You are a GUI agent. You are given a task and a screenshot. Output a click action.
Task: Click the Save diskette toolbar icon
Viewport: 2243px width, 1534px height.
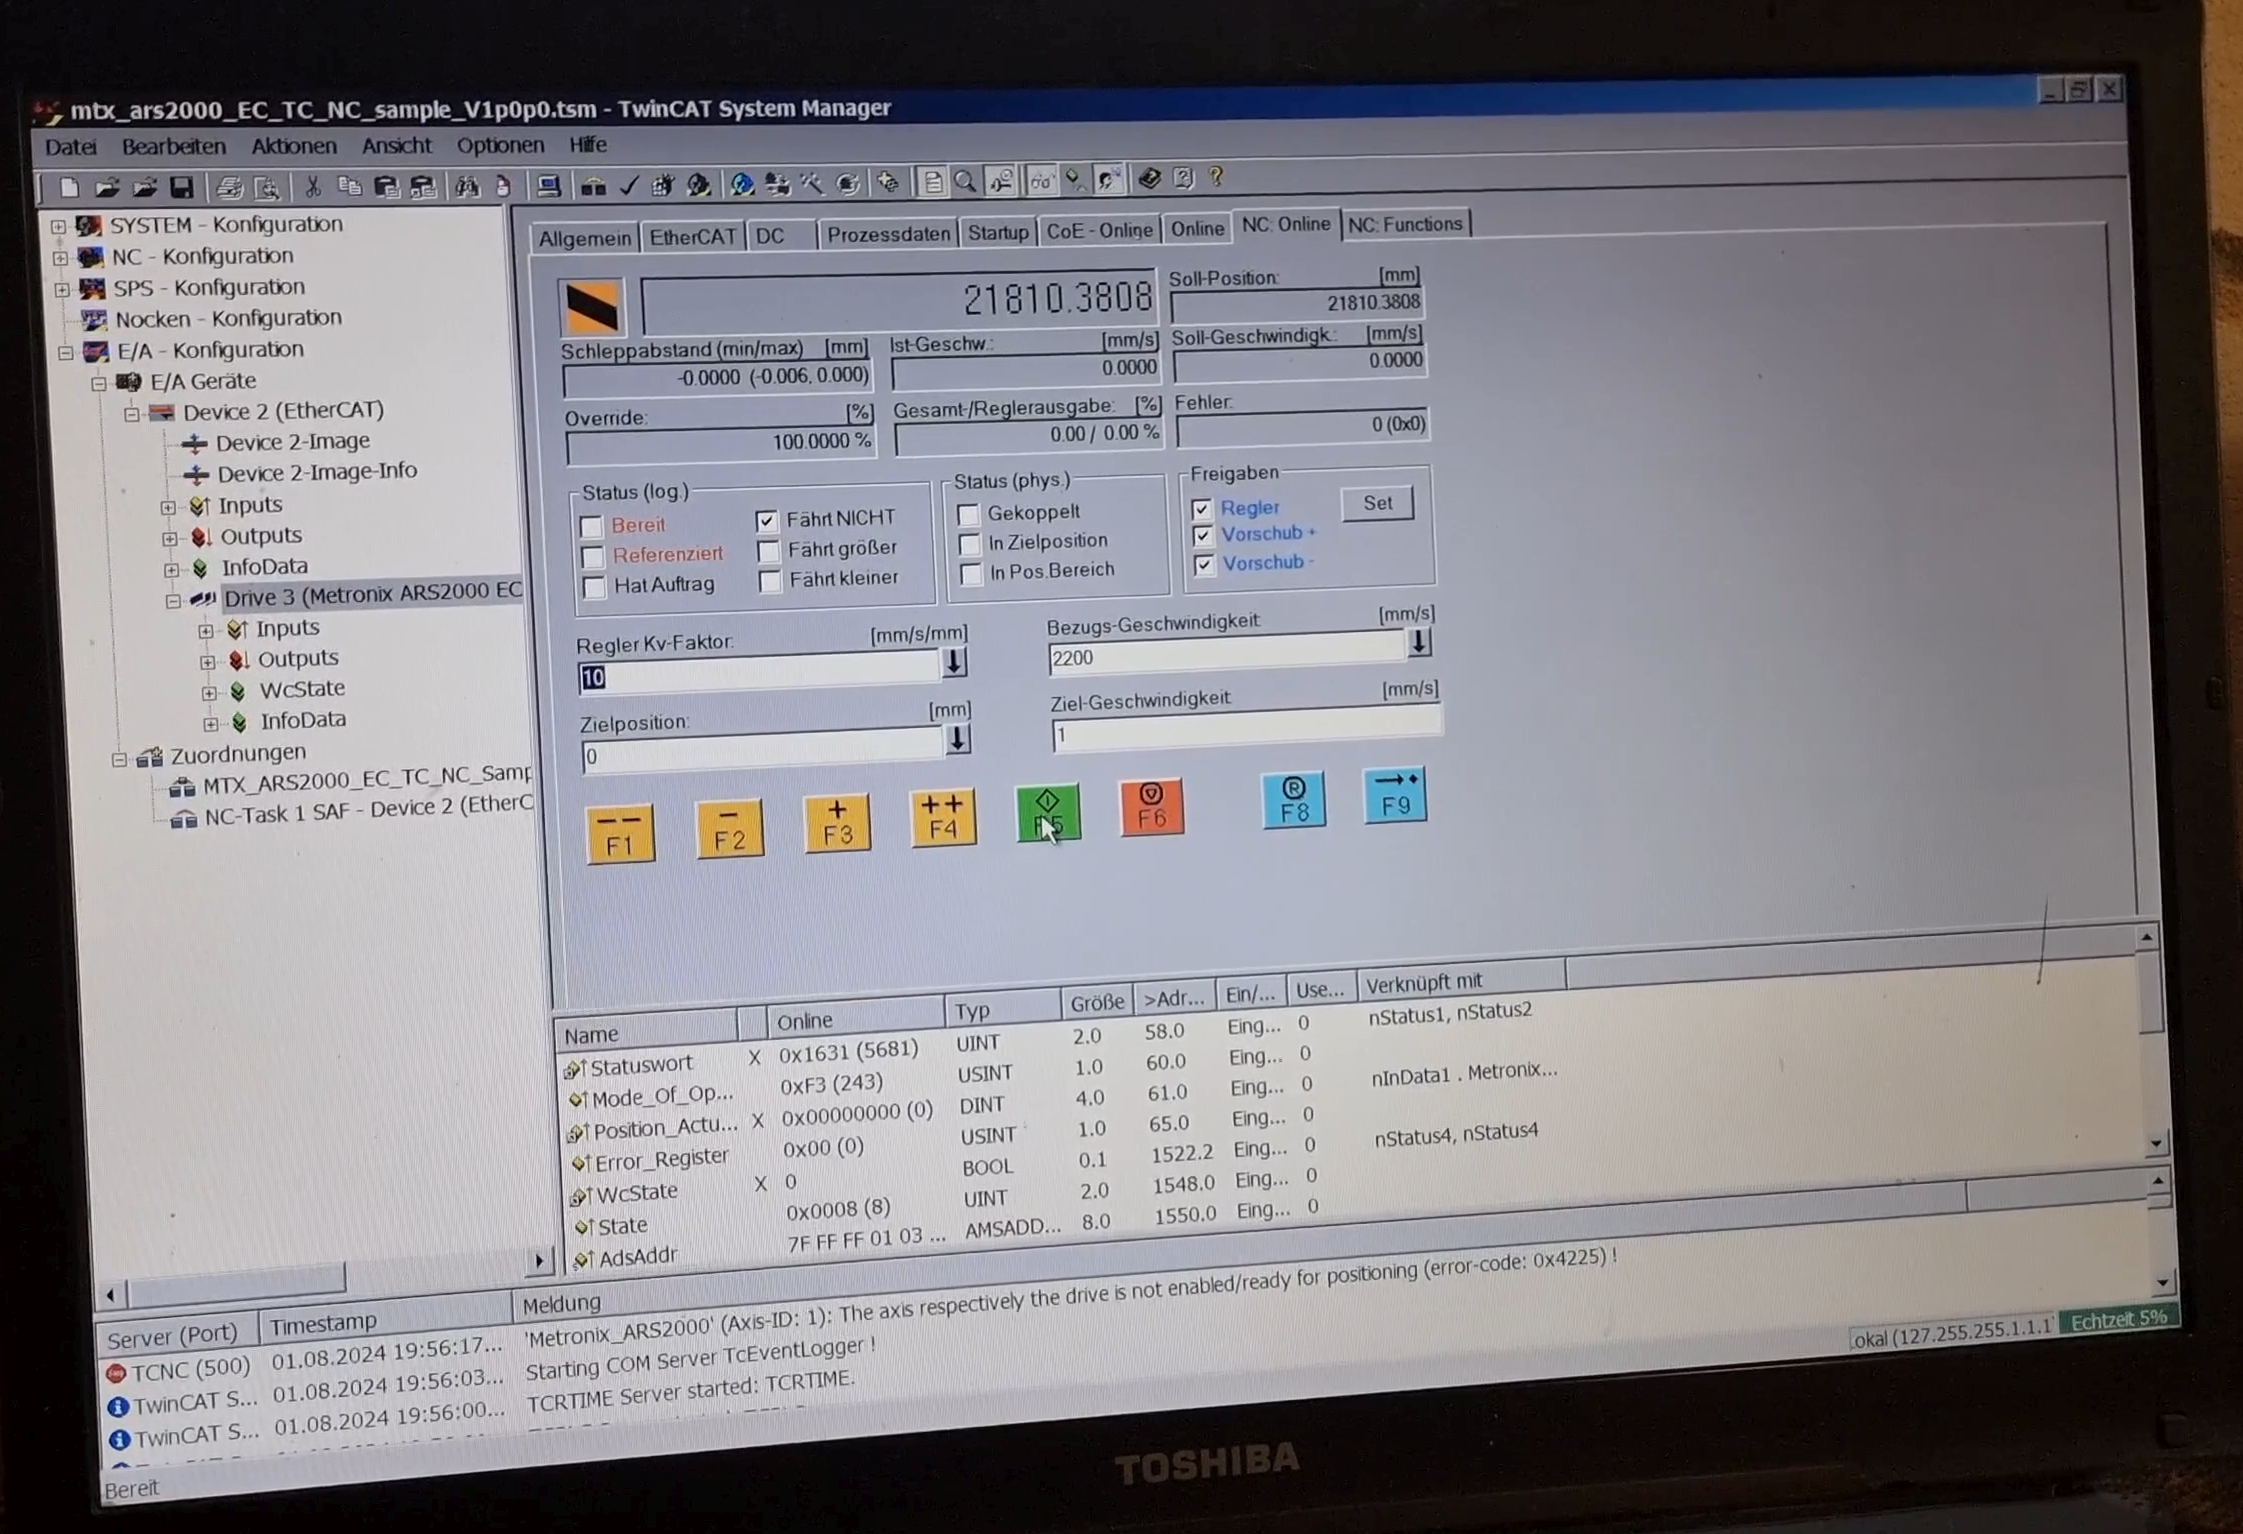(x=181, y=187)
